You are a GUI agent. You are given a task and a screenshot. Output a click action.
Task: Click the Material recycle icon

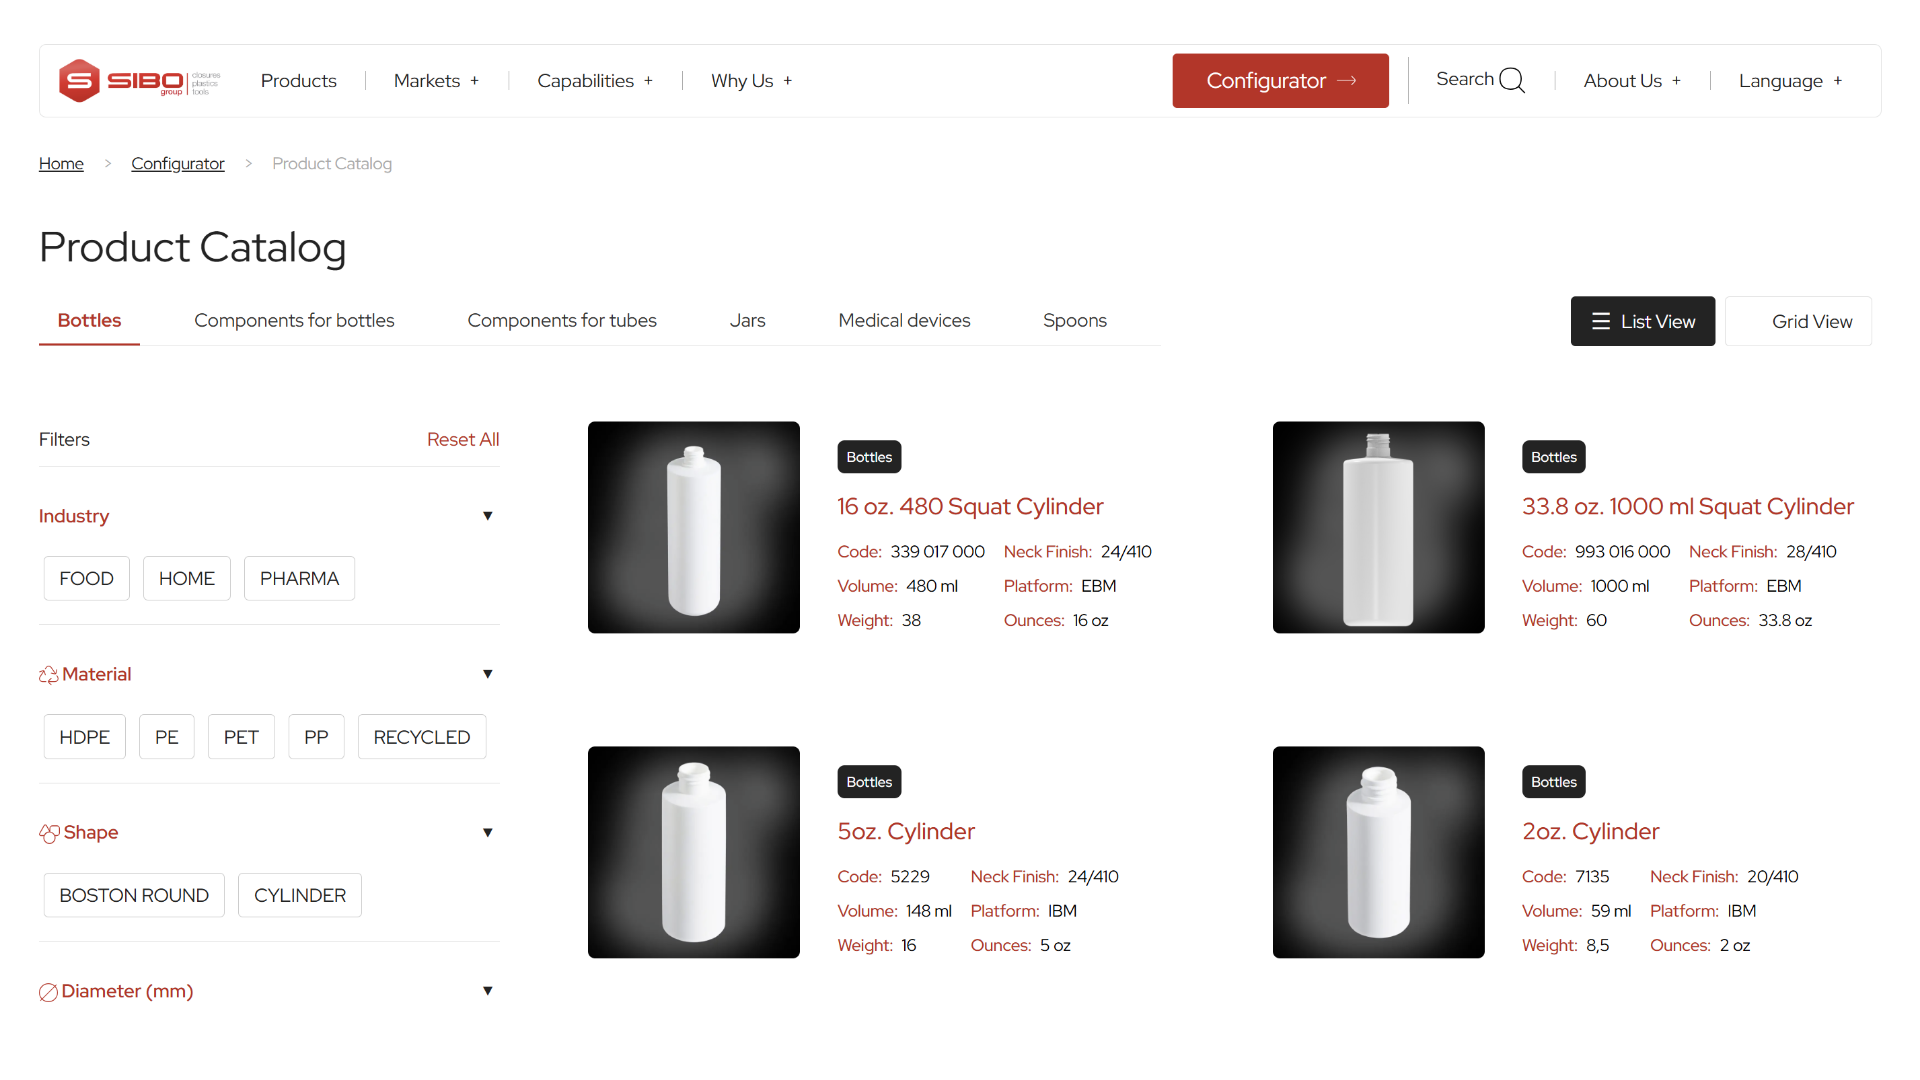click(x=48, y=675)
